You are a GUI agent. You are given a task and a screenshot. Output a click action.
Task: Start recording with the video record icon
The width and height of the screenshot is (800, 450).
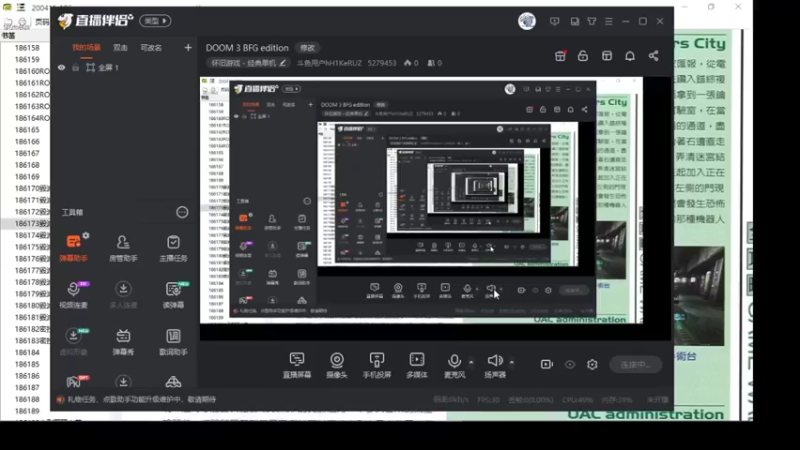(x=546, y=364)
